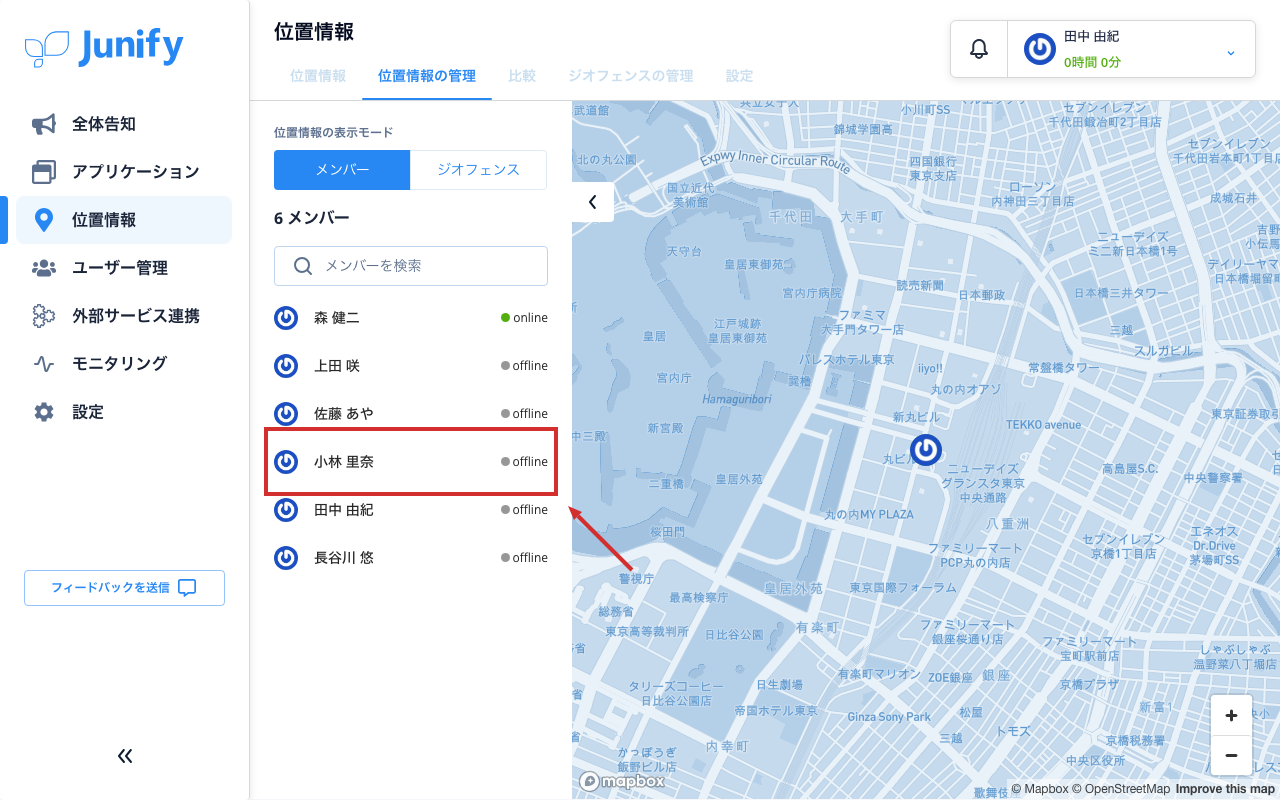Click the Junify logo
Screen dimensions: 1280x800
point(104,47)
